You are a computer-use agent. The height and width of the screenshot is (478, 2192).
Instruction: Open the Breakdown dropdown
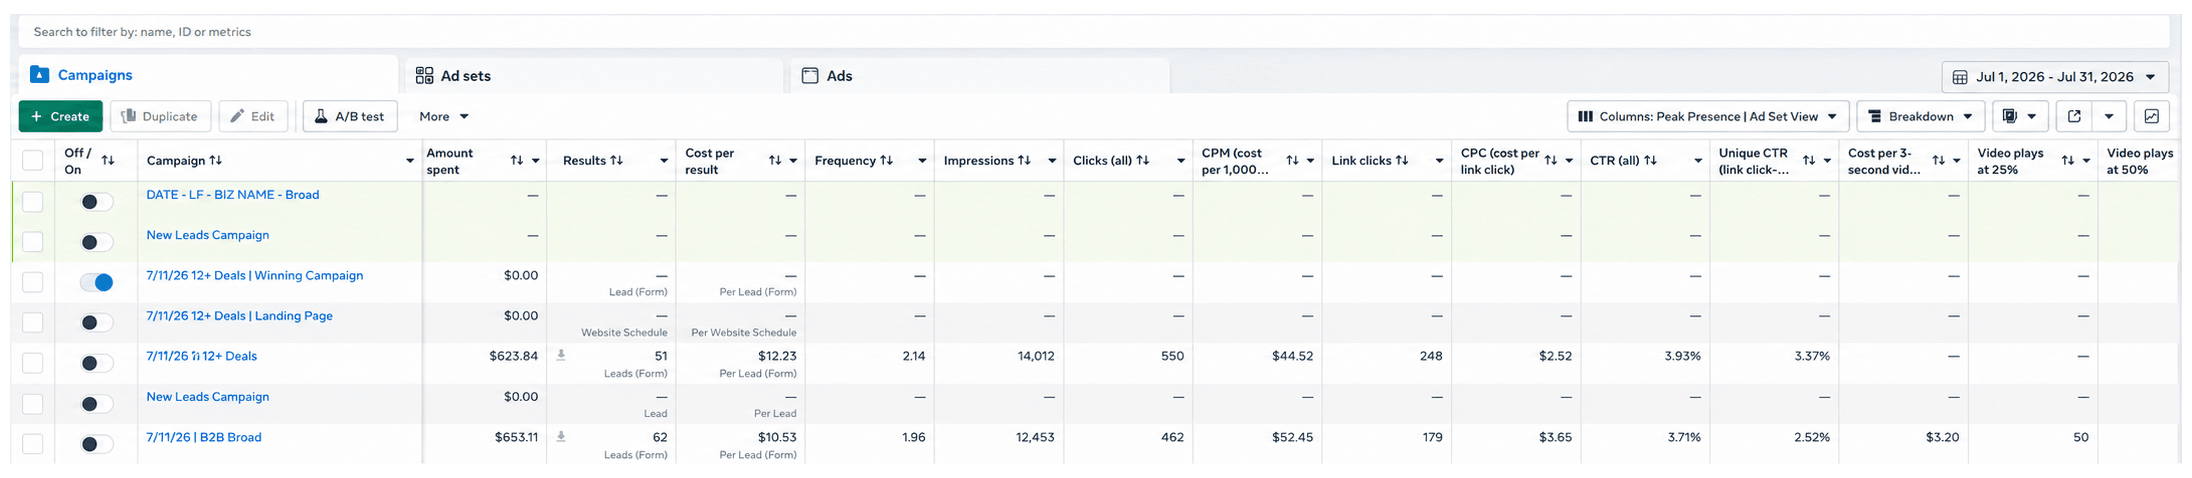coord(1921,117)
